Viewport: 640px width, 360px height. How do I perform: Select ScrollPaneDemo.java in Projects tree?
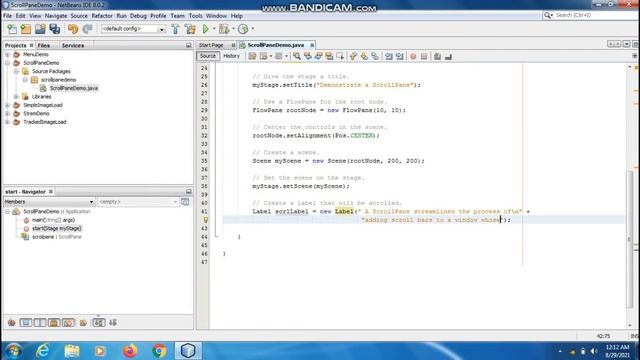coord(74,88)
